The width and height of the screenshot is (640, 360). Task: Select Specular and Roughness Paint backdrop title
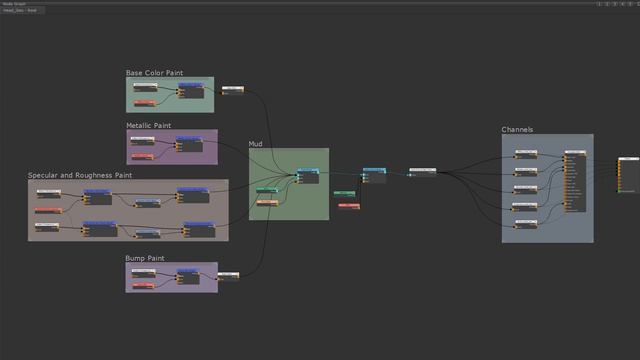pos(80,175)
